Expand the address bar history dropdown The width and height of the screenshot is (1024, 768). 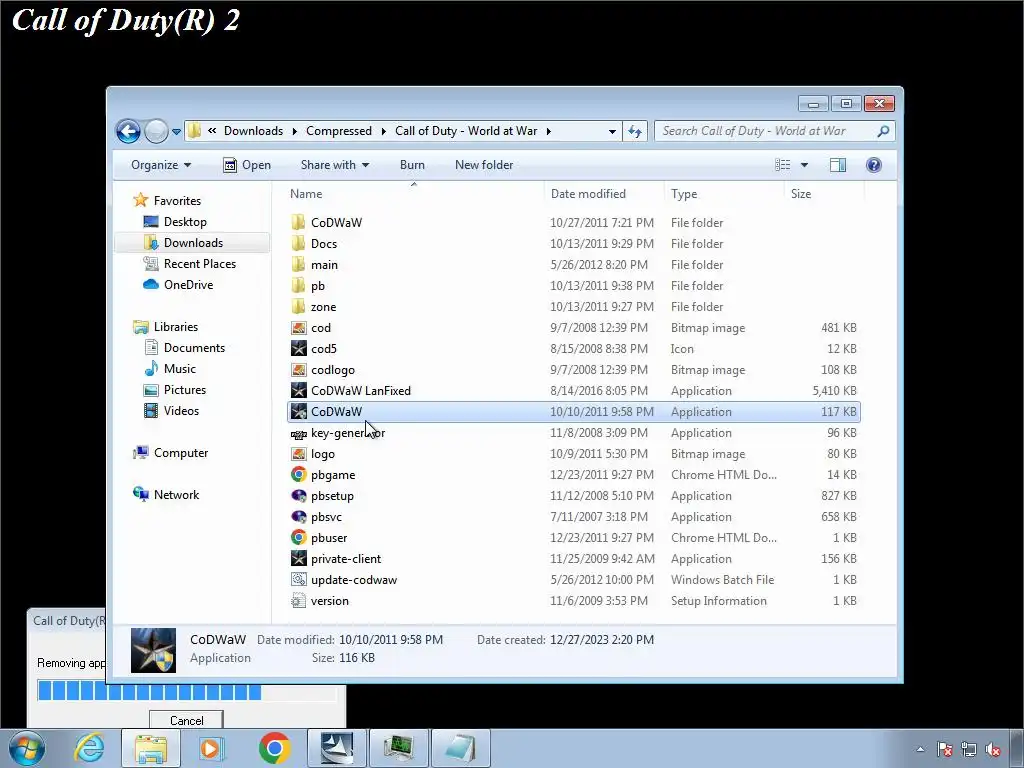click(x=612, y=131)
